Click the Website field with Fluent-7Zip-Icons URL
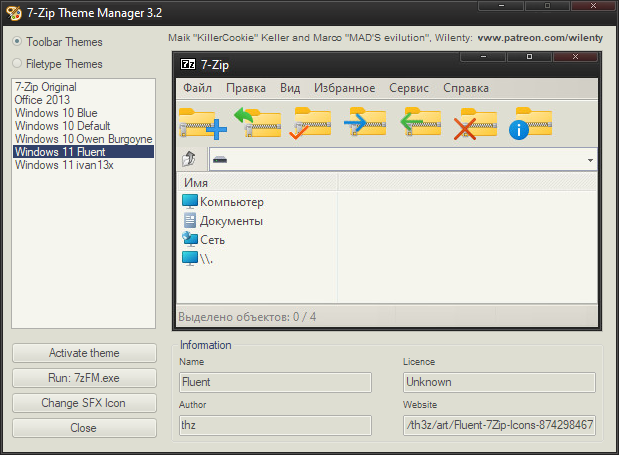The height and width of the screenshot is (455, 619). (x=499, y=425)
